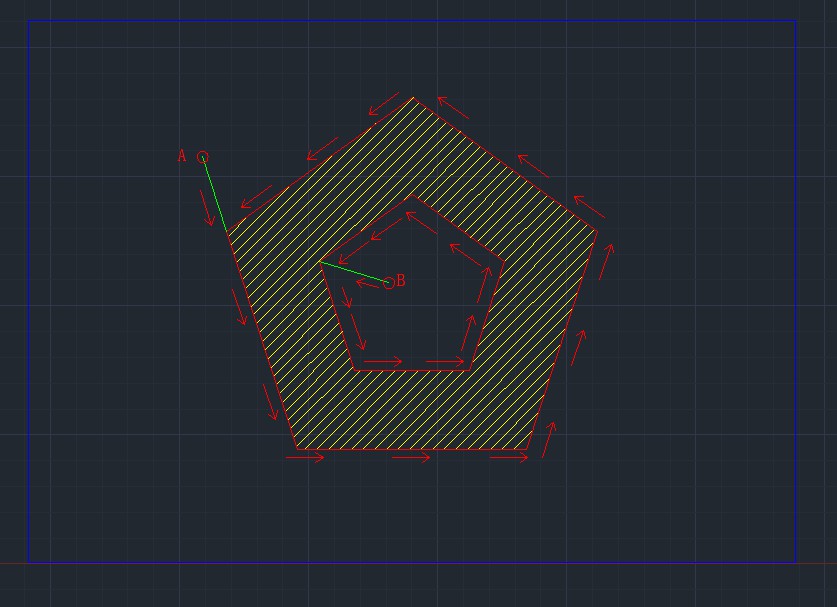Select the red text label A

pyautogui.click(x=182, y=156)
